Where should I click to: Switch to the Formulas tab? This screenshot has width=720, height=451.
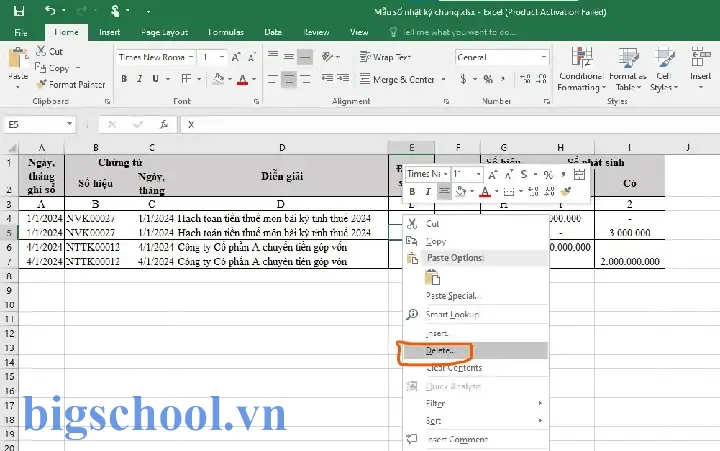click(x=225, y=32)
